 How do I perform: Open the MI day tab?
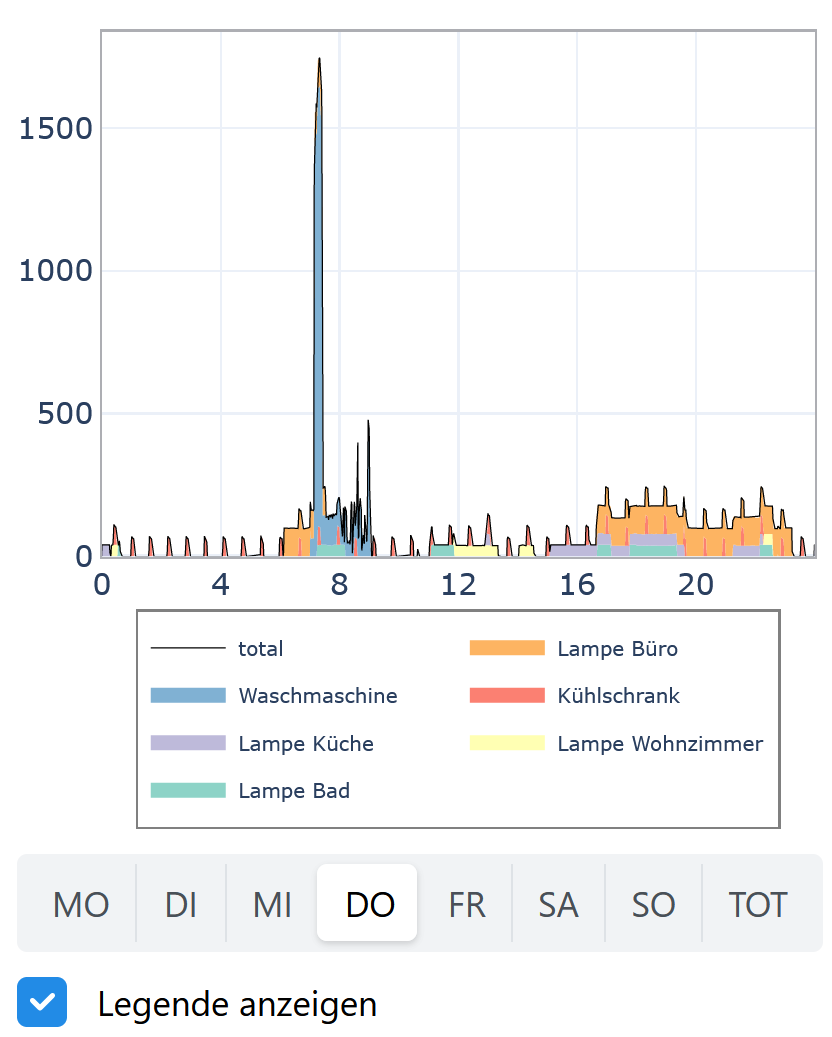(272, 903)
